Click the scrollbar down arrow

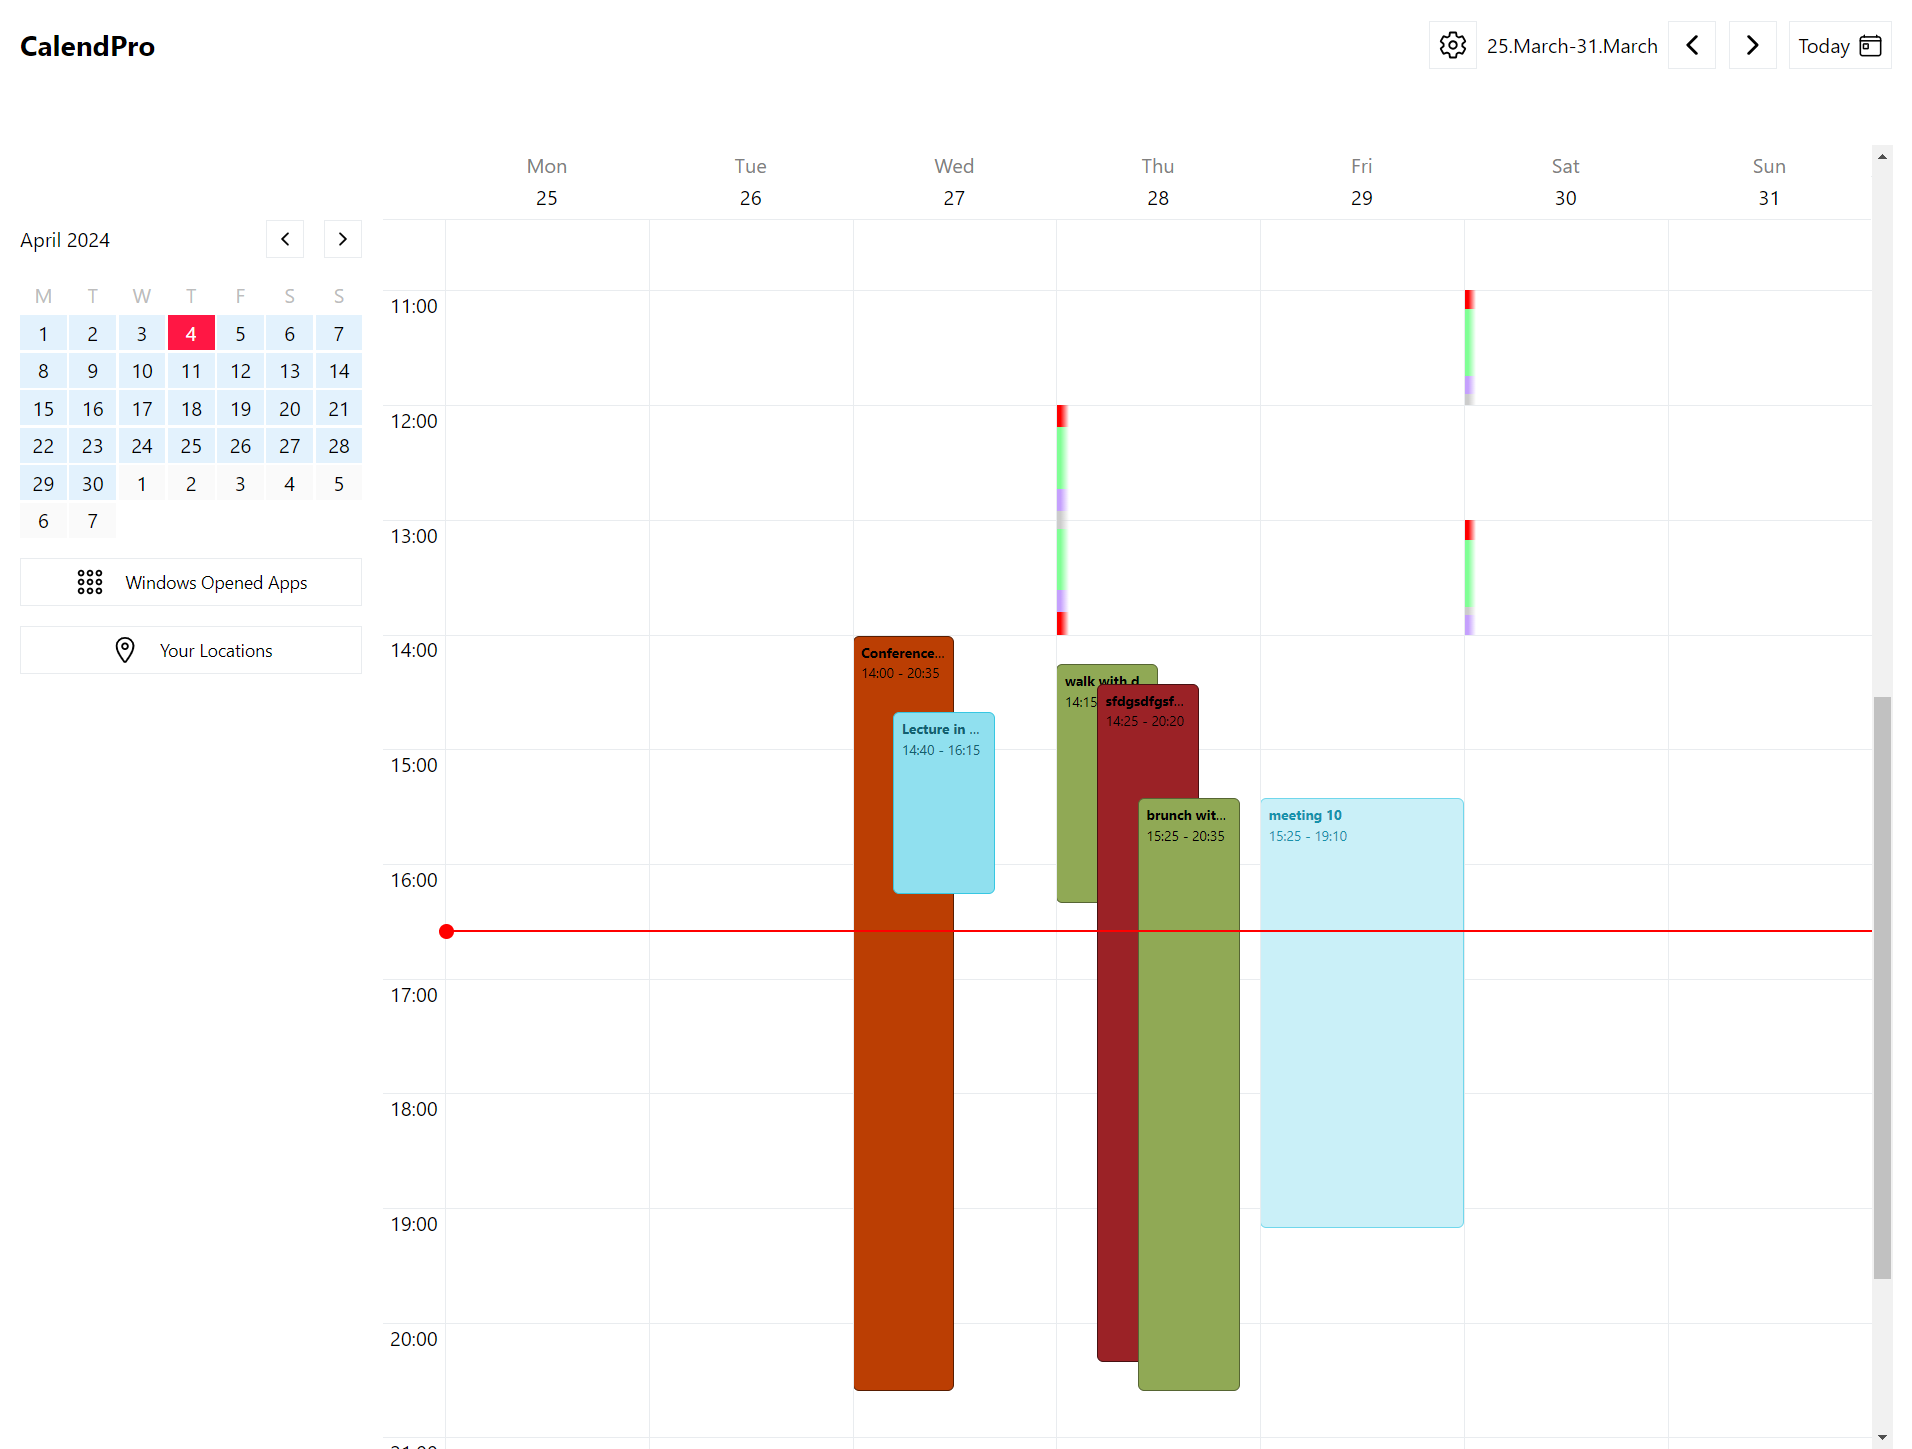pyautogui.click(x=1882, y=1438)
